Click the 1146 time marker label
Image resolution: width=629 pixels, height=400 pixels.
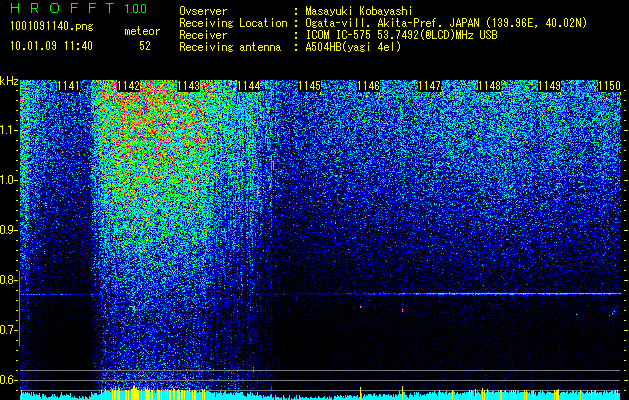[x=368, y=86]
